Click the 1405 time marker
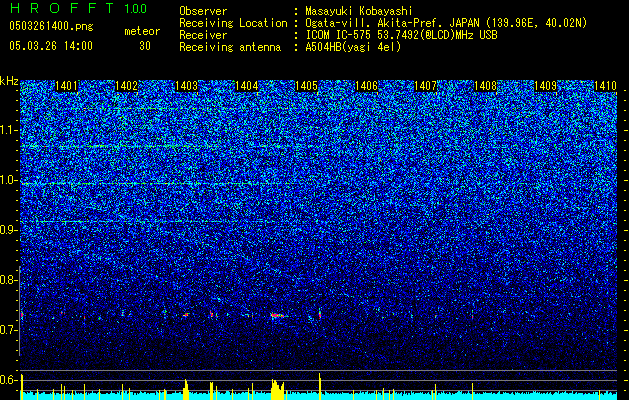The height and width of the screenshot is (400, 629). (x=306, y=86)
